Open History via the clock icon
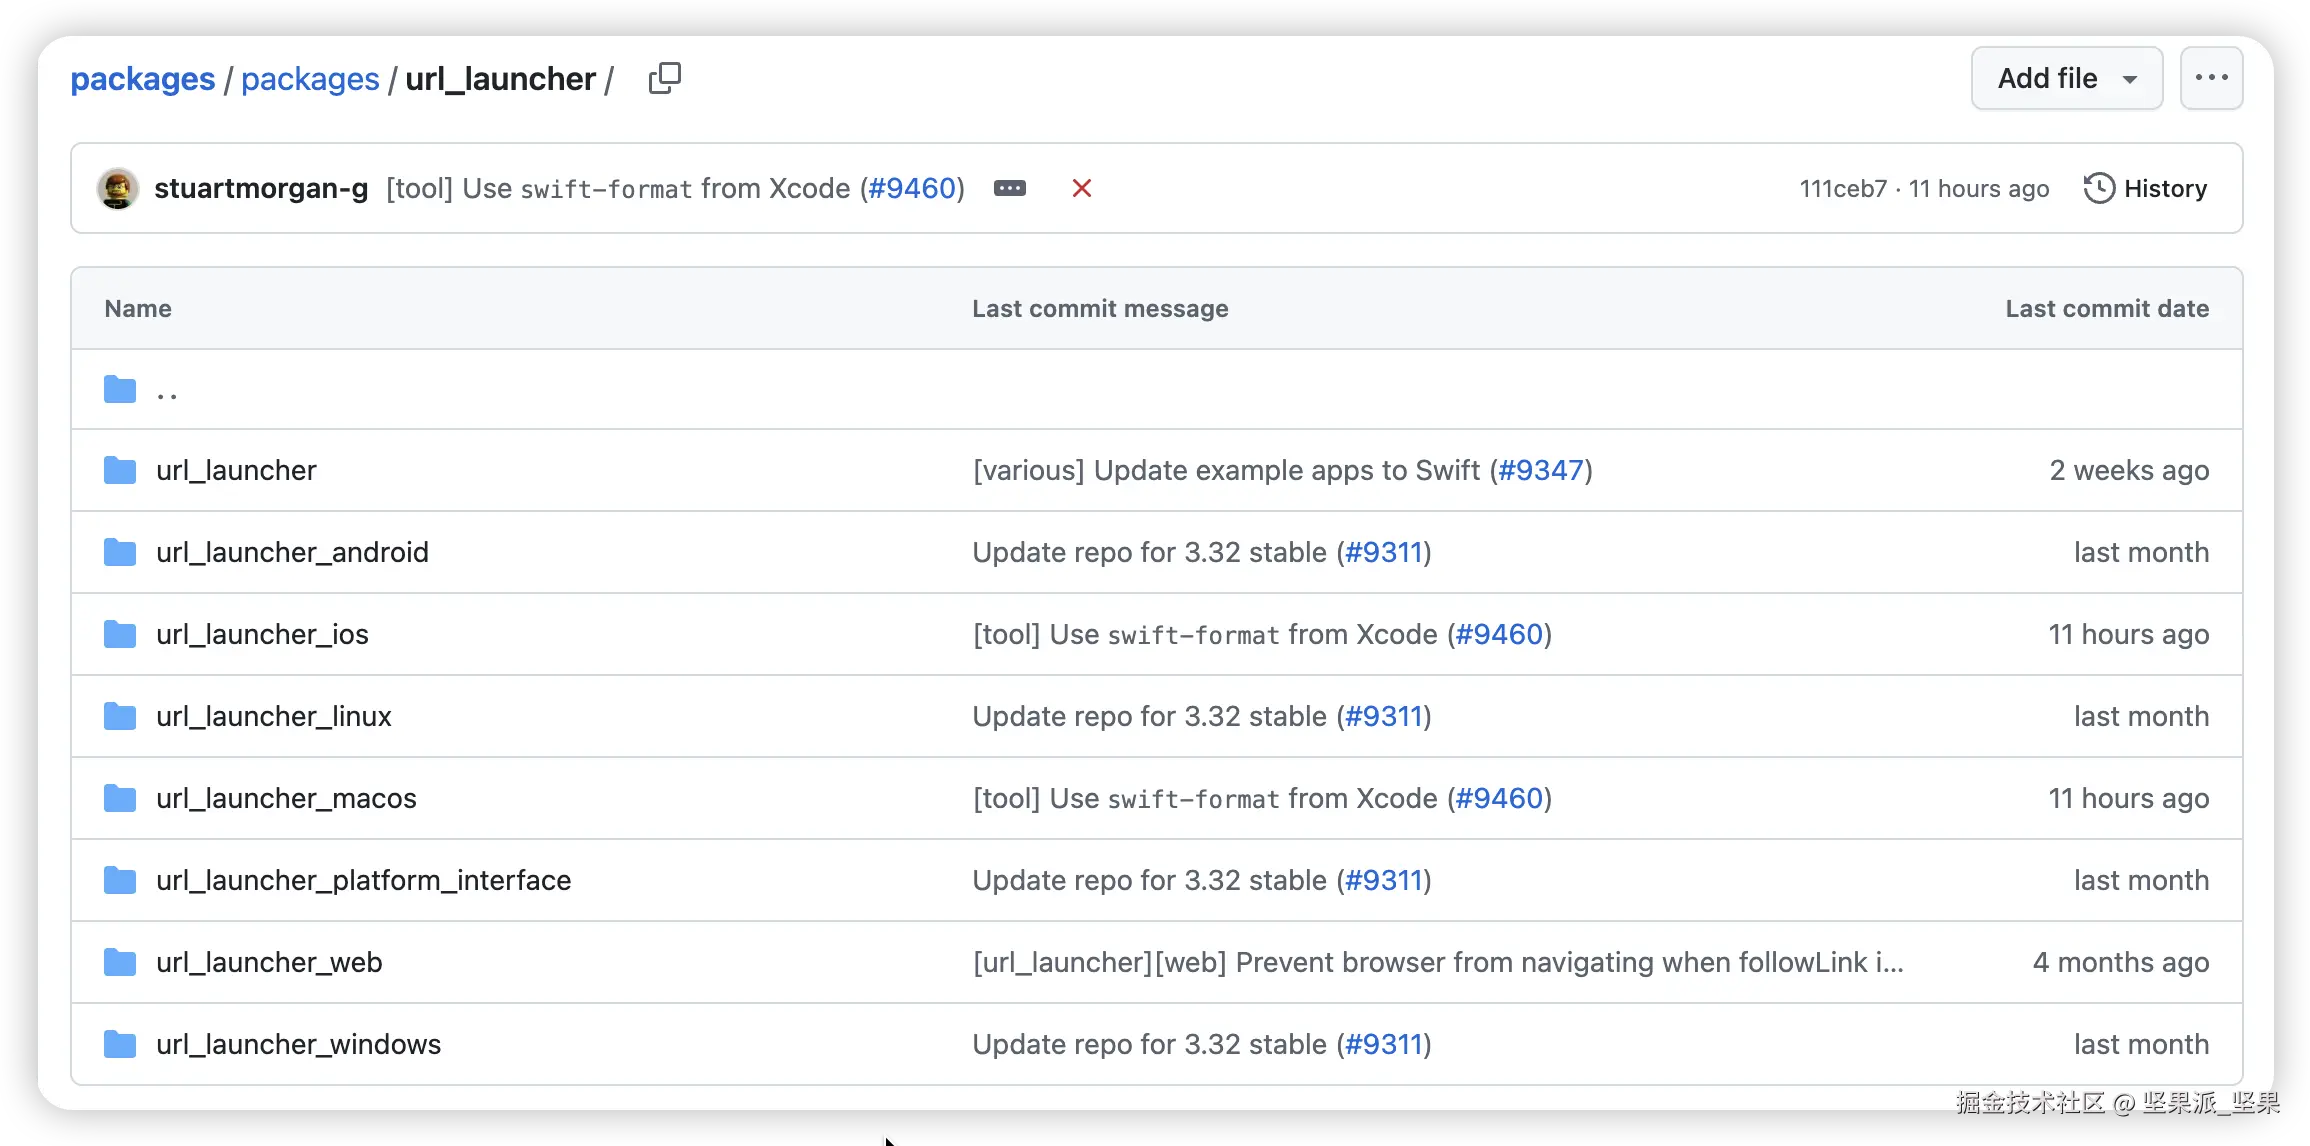Screen dimensions: 2310x1146 coord(2099,188)
